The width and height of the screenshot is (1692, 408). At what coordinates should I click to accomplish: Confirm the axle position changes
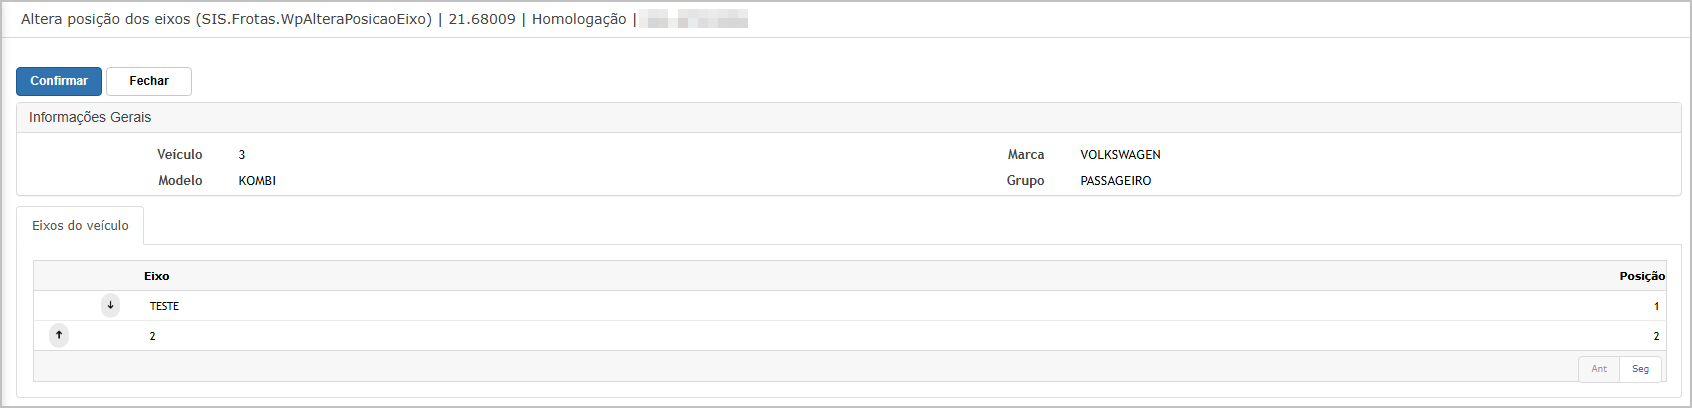pyautogui.click(x=59, y=81)
